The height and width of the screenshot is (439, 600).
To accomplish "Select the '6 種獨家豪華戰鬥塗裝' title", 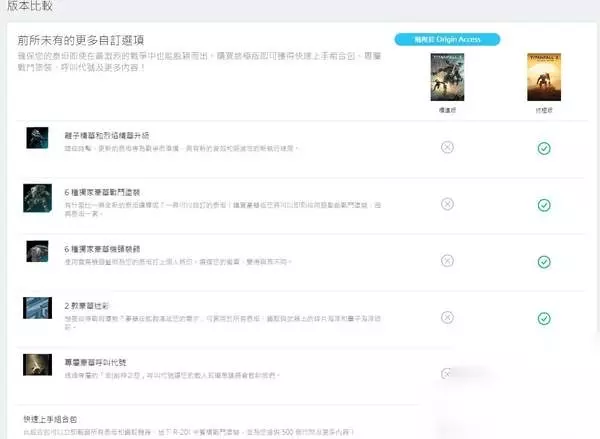I will click(102, 192).
